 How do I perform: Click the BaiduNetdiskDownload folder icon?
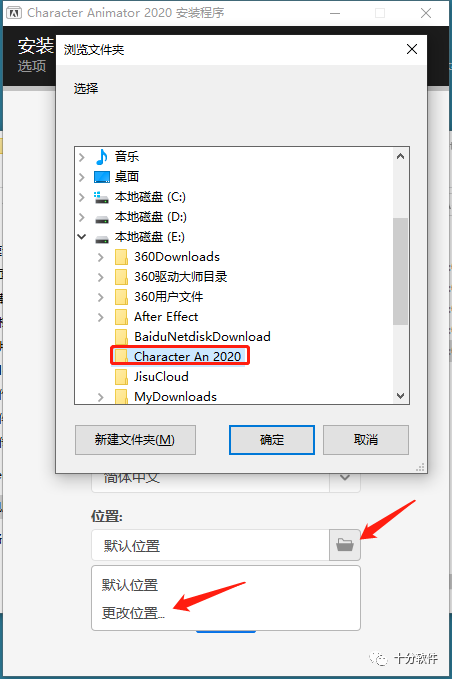[121, 336]
